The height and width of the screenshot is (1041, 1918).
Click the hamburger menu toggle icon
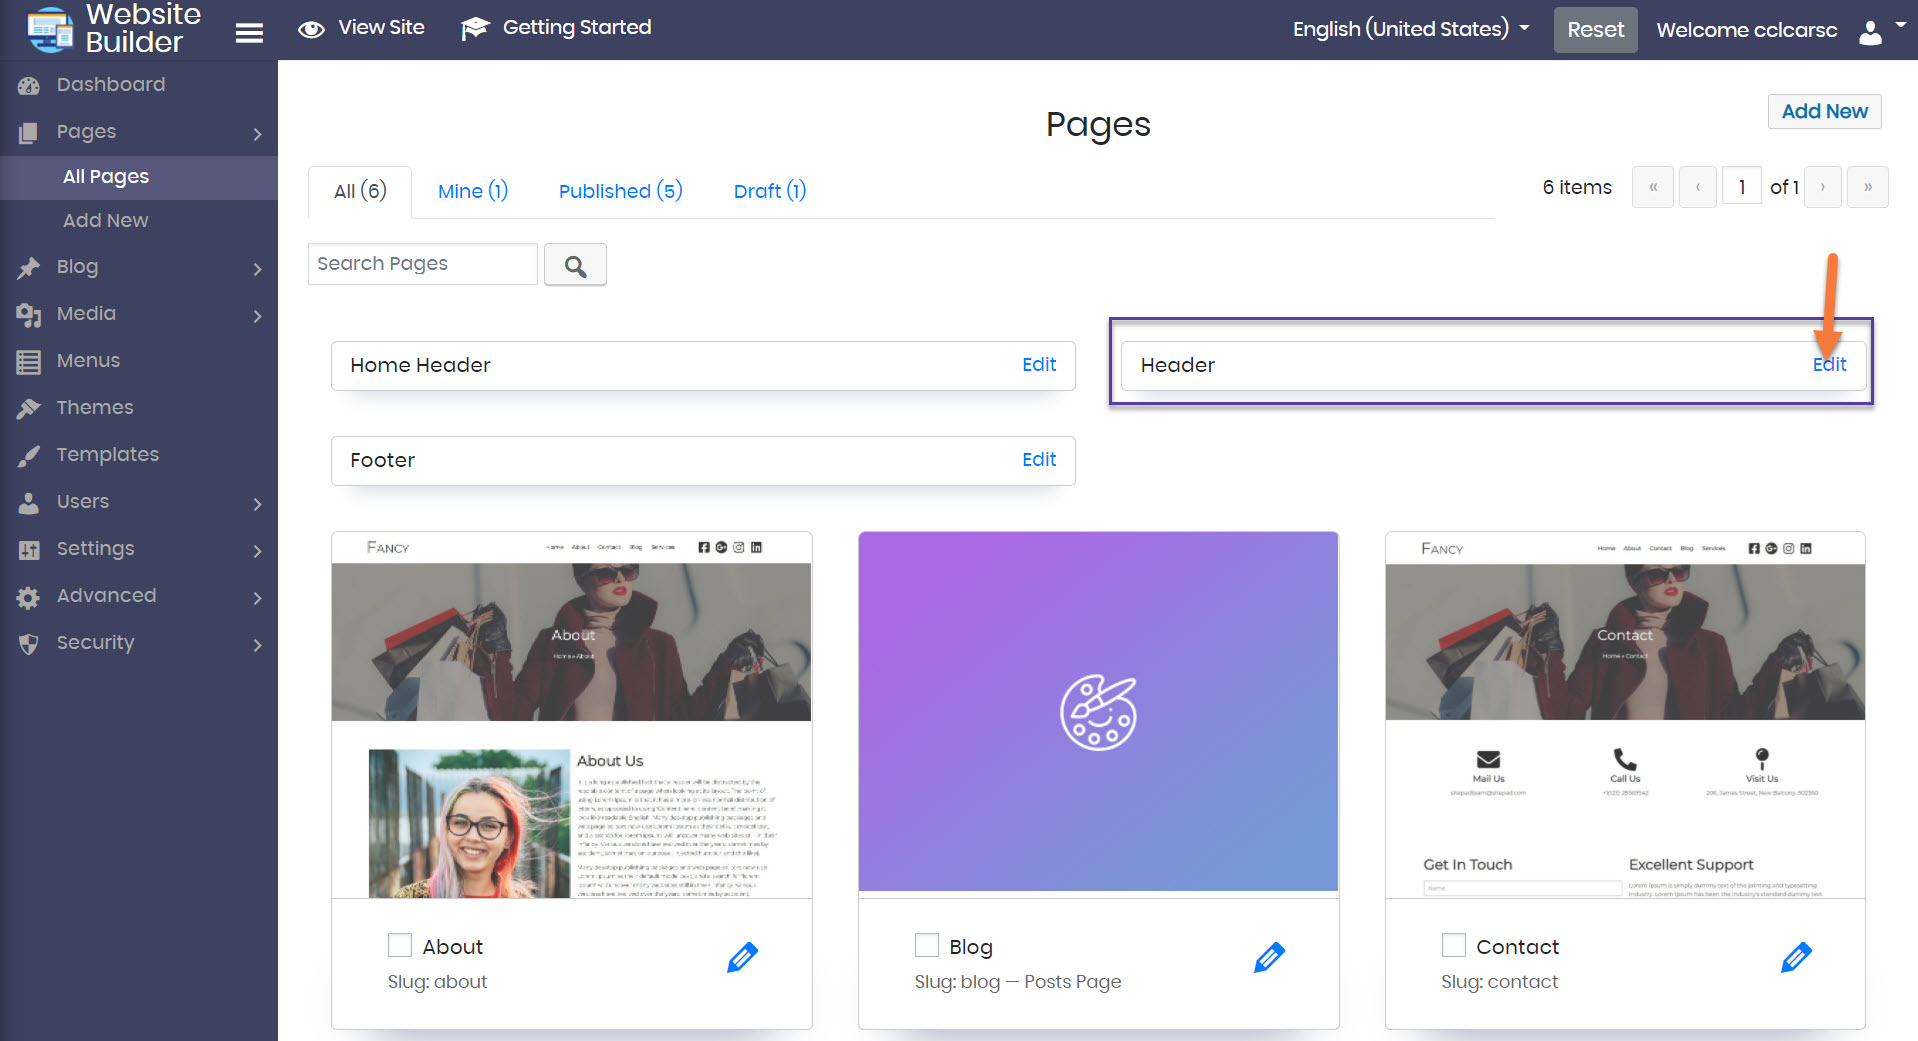click(249, 33)
